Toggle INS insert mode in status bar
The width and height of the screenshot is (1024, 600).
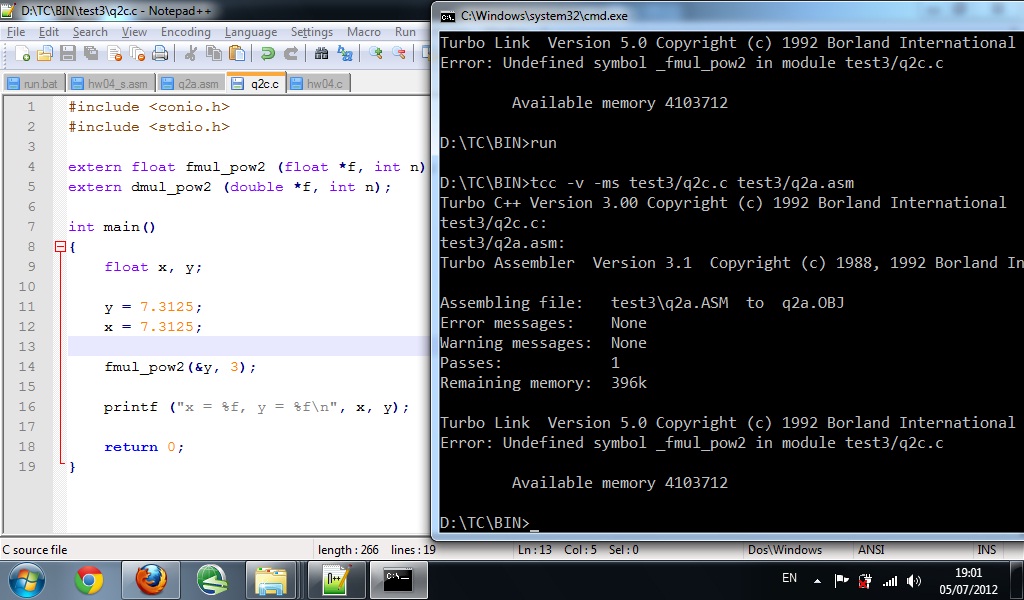click(x=986, y=550)
